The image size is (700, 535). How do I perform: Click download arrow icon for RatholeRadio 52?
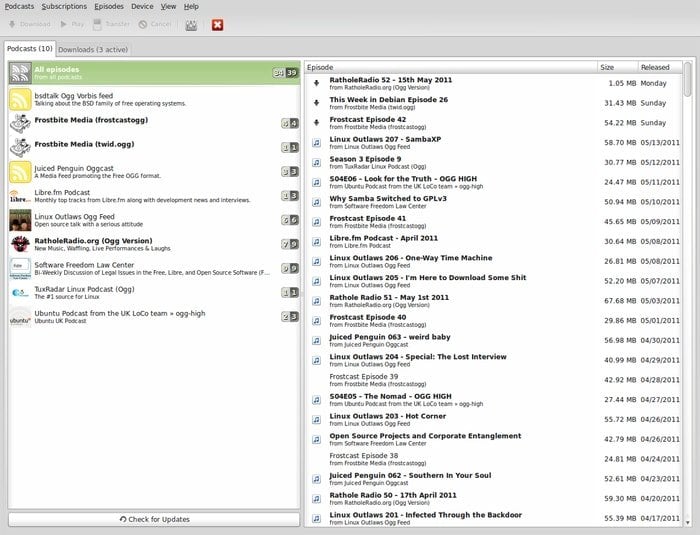(317, 83)
